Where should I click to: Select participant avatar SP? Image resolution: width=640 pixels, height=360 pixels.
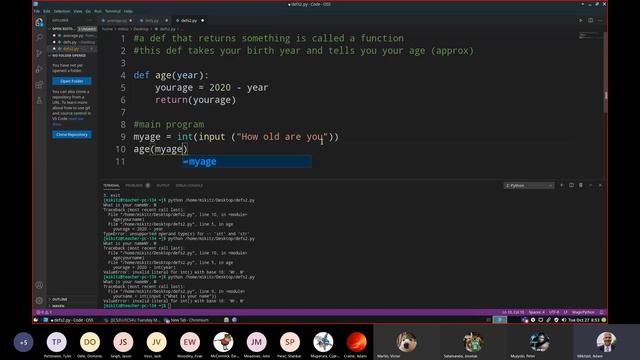[x=290, y=342]
